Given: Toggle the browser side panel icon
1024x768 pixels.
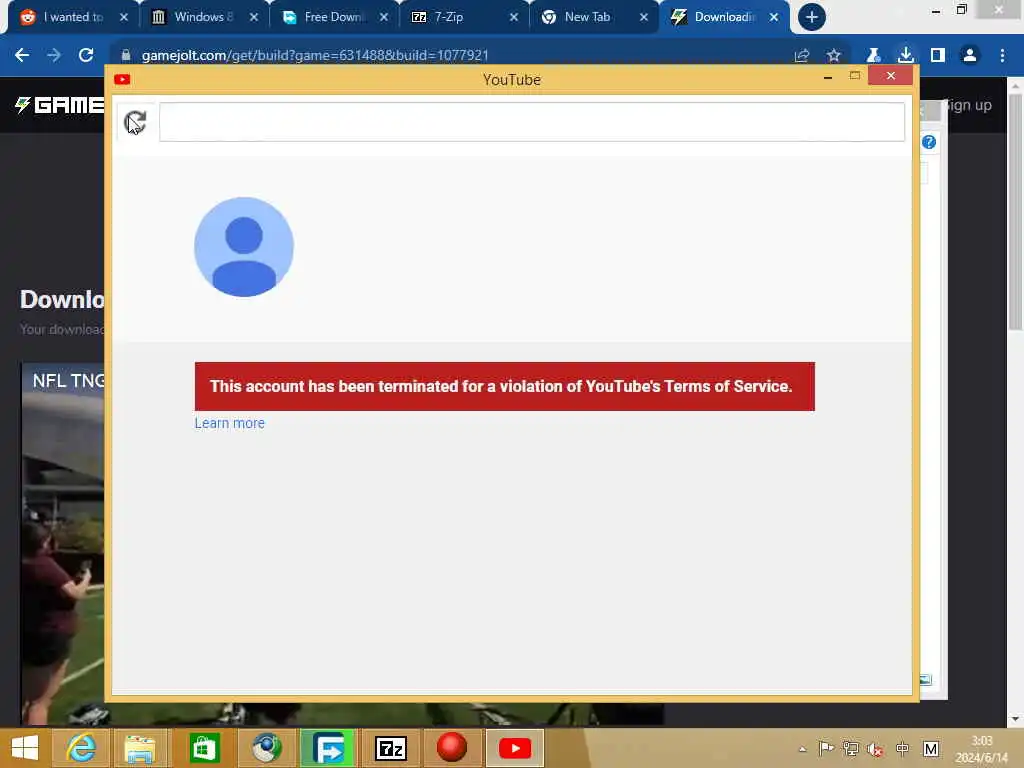Looking at the screenshot, I should pyautogui.click(x=938, y=56).
